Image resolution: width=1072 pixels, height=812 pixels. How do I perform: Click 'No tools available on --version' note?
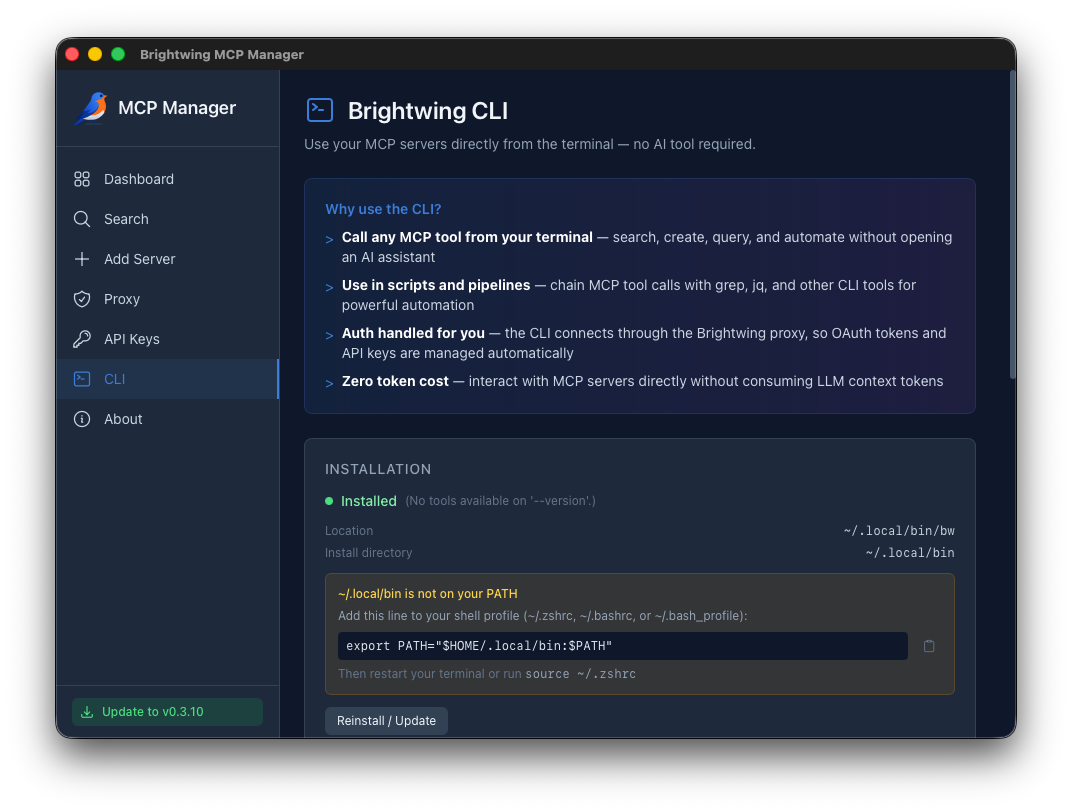click(500, 501)
